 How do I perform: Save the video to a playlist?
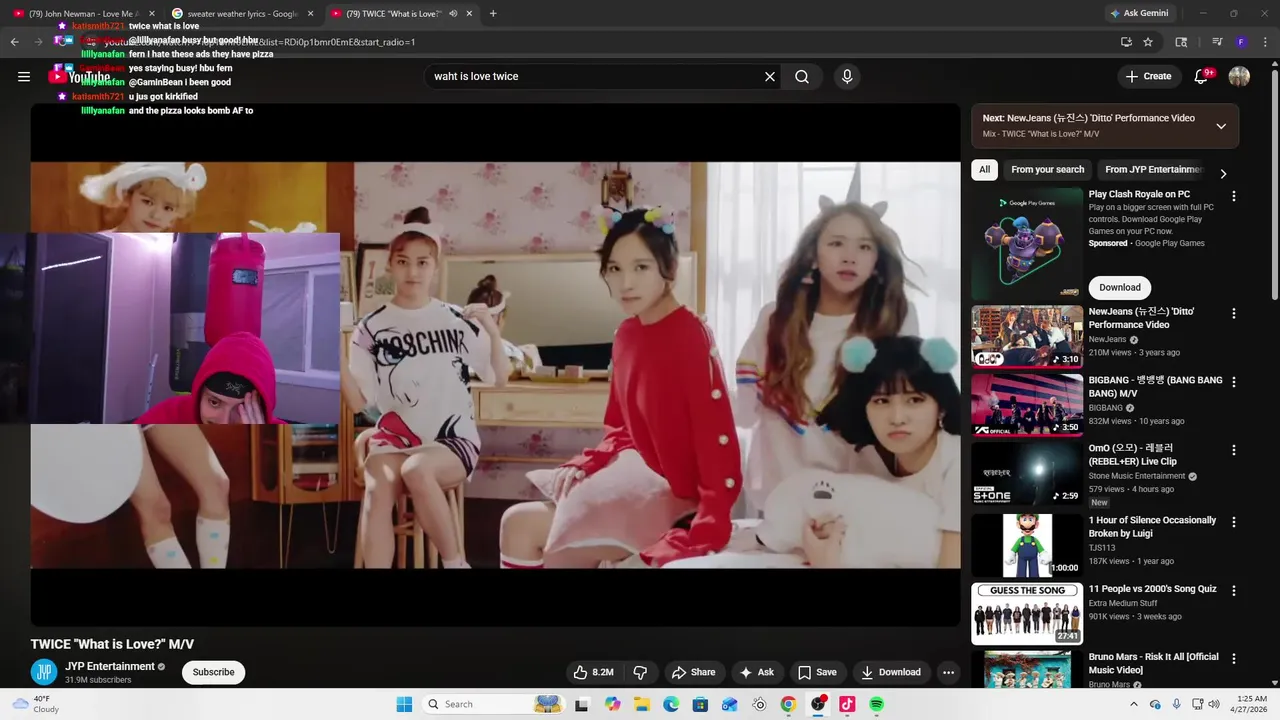tap(817, 673)
